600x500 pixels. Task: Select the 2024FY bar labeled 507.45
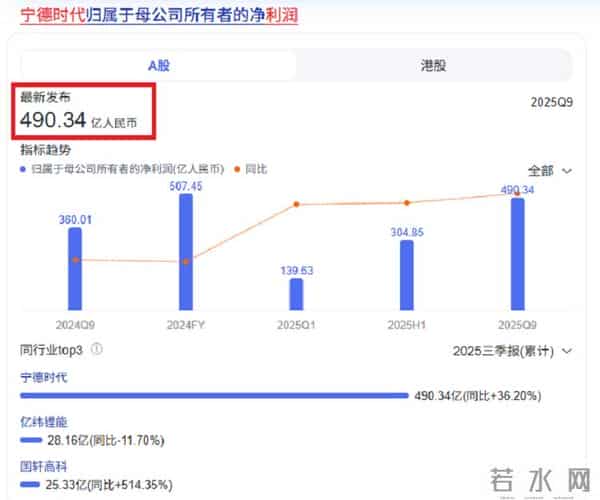point(186,252)
